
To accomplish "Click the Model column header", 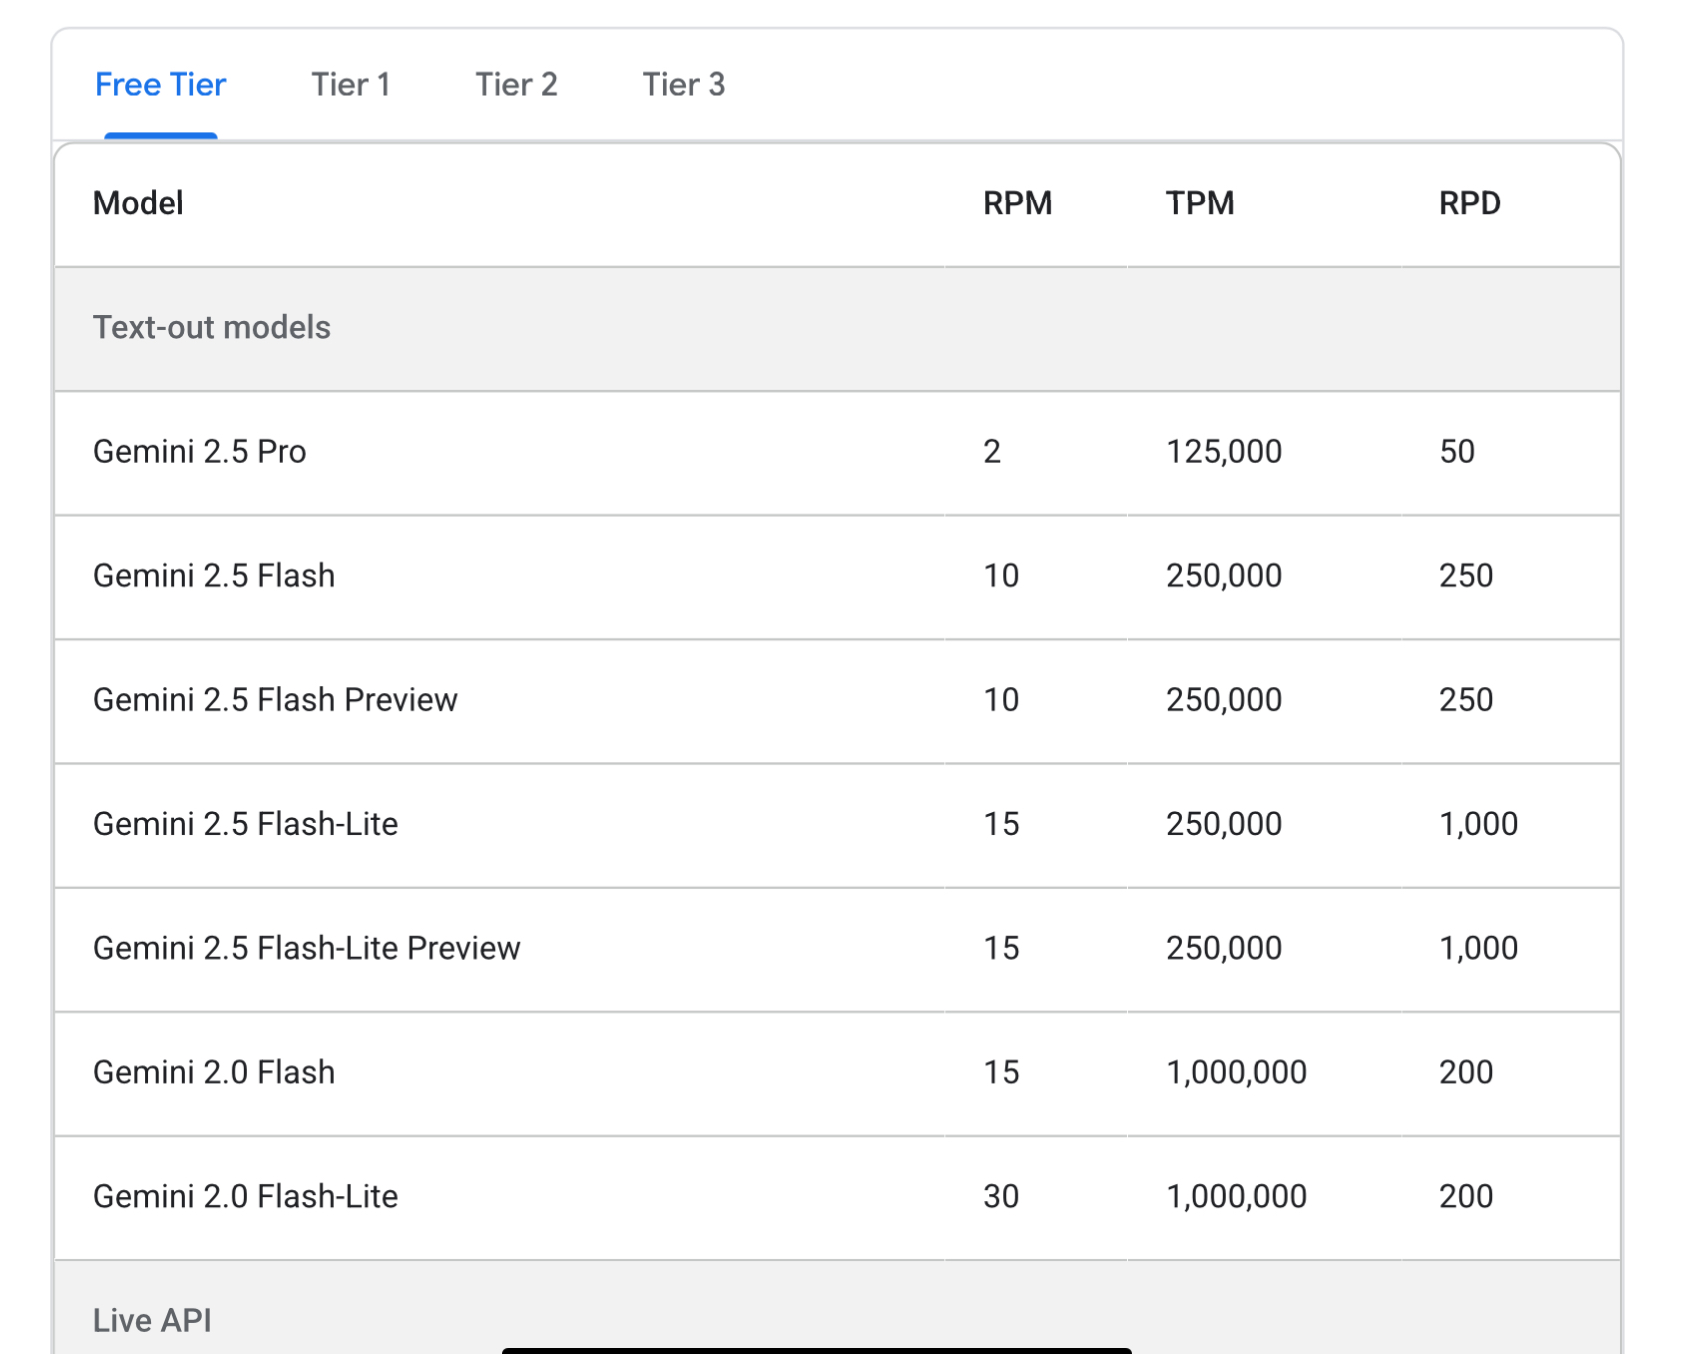I will tap(138, 204).
